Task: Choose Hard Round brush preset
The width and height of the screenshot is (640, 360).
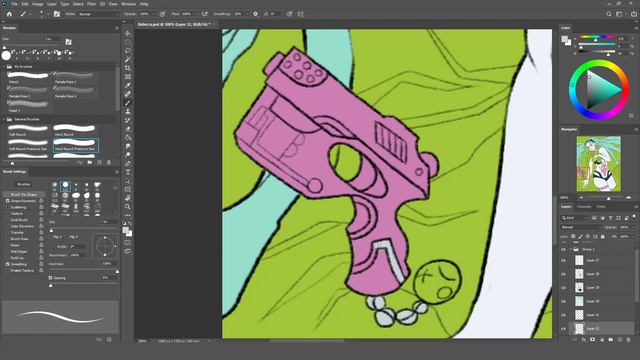Action: point(74,130)
